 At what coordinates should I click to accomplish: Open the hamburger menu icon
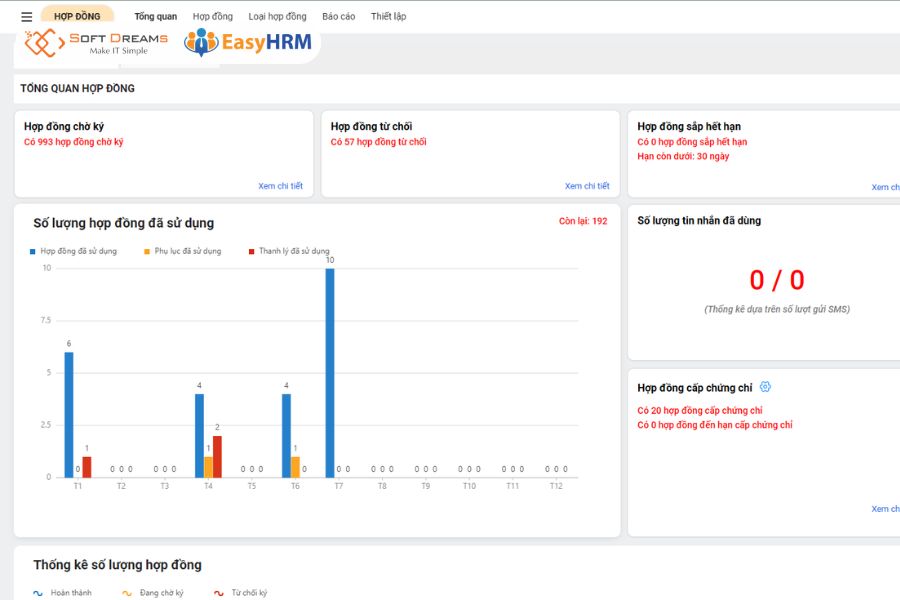coord(26,17)
